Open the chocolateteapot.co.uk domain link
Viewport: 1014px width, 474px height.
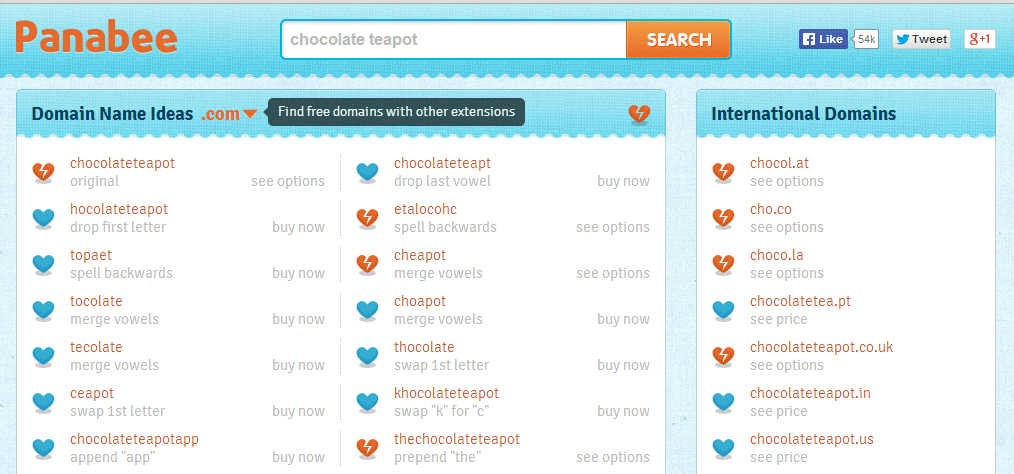click(821, 347)
